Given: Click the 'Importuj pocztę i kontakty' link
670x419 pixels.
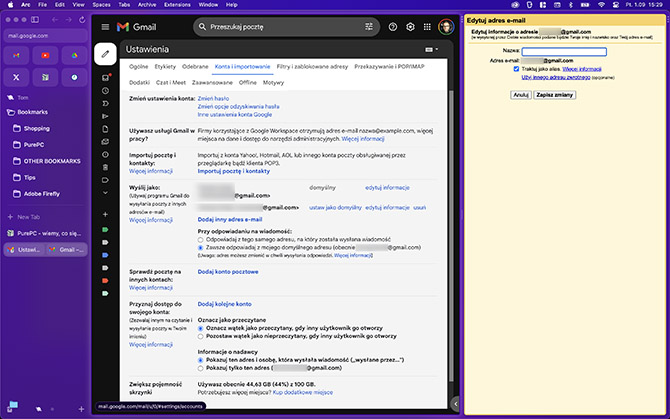Looking at the screenshot, I should point(233,171).
